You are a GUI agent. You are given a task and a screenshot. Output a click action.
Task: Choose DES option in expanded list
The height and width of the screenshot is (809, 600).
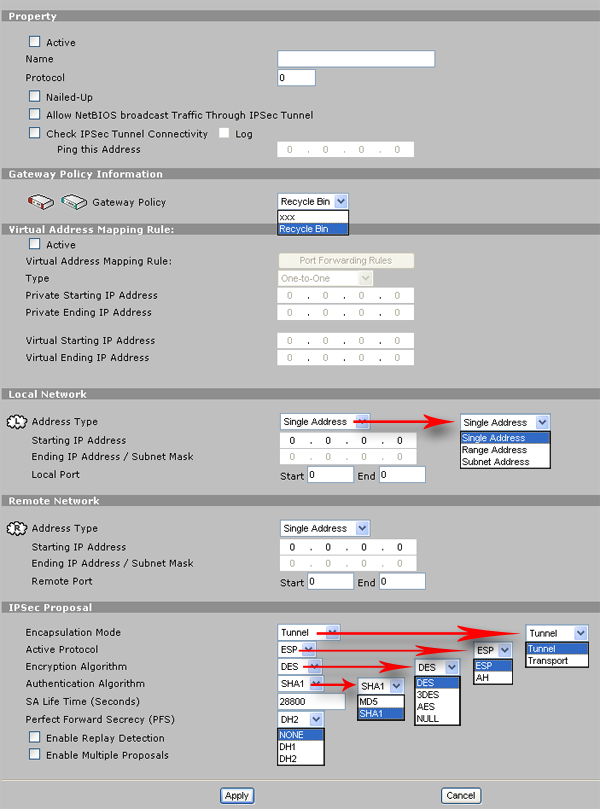coord(436,683)
